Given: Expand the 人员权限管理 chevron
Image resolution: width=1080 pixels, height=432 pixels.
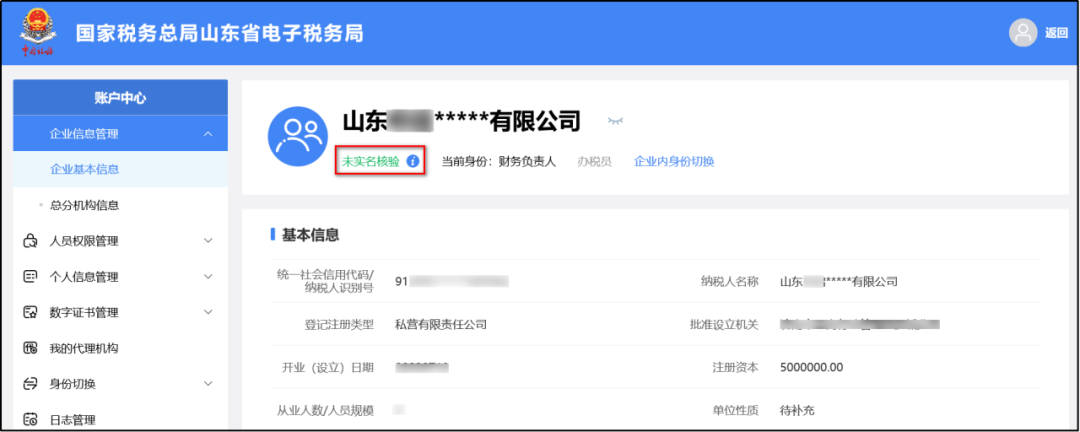Looking at the screenshot, I should pos(209,241).
